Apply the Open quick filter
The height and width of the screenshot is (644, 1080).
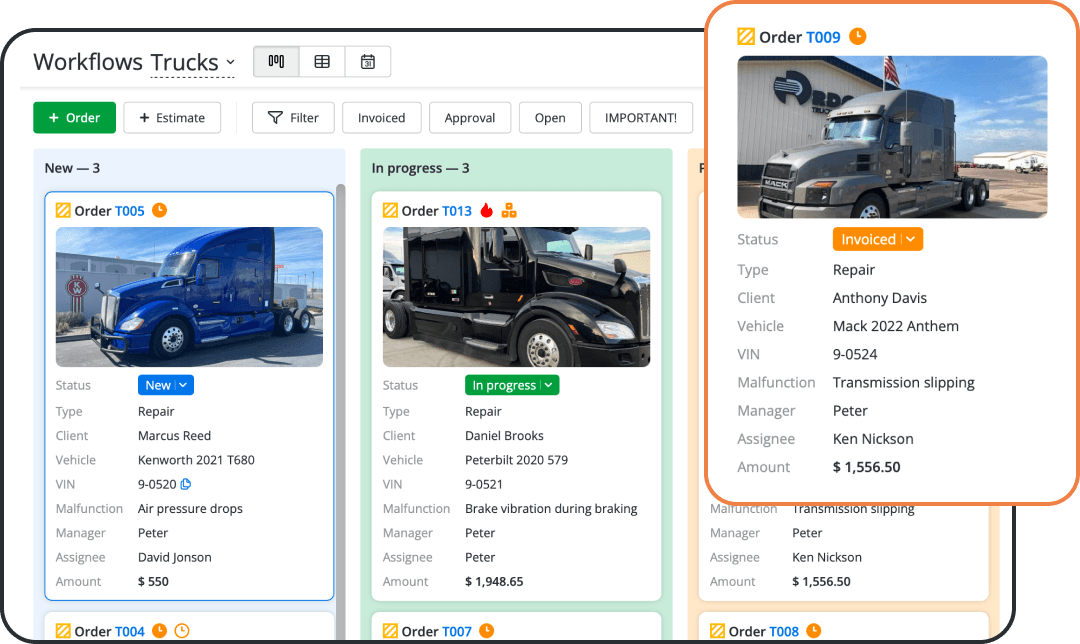[x=550, y=118]
